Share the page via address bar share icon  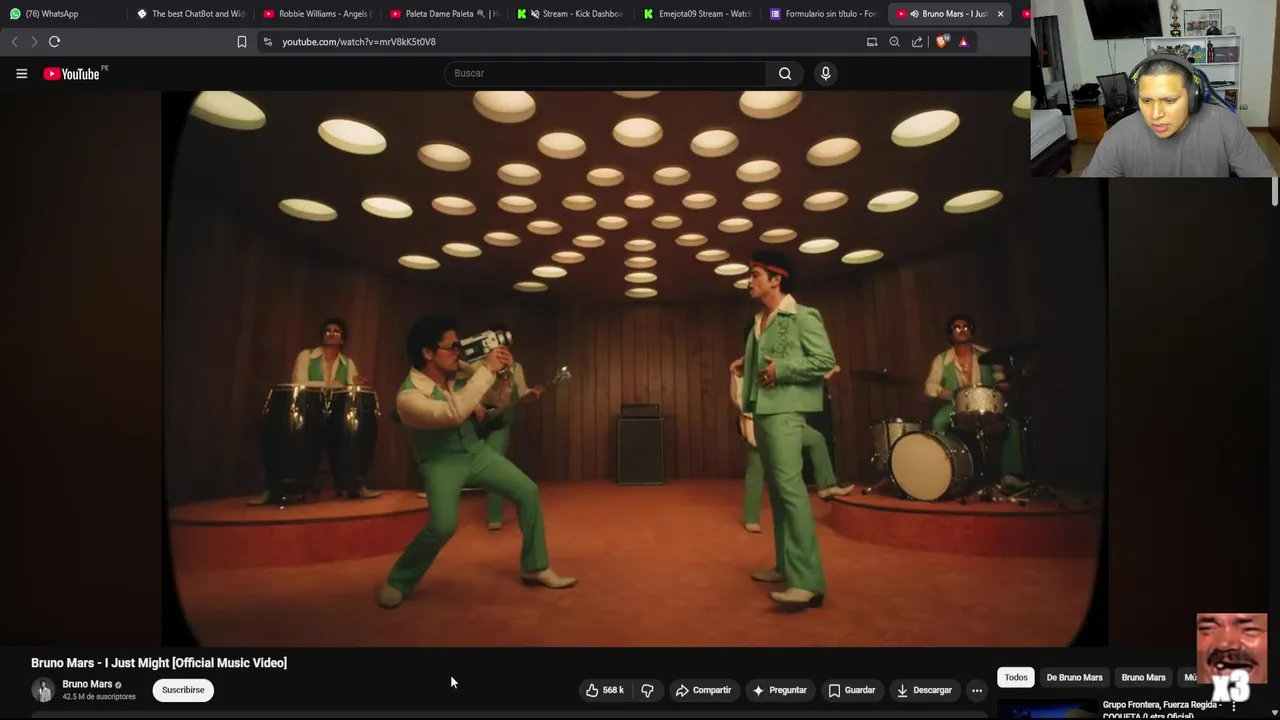coord(917,42)
